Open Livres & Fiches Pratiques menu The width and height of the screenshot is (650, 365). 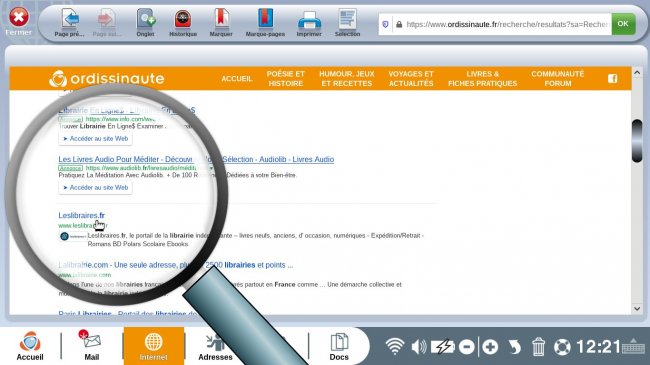point(483,79)
